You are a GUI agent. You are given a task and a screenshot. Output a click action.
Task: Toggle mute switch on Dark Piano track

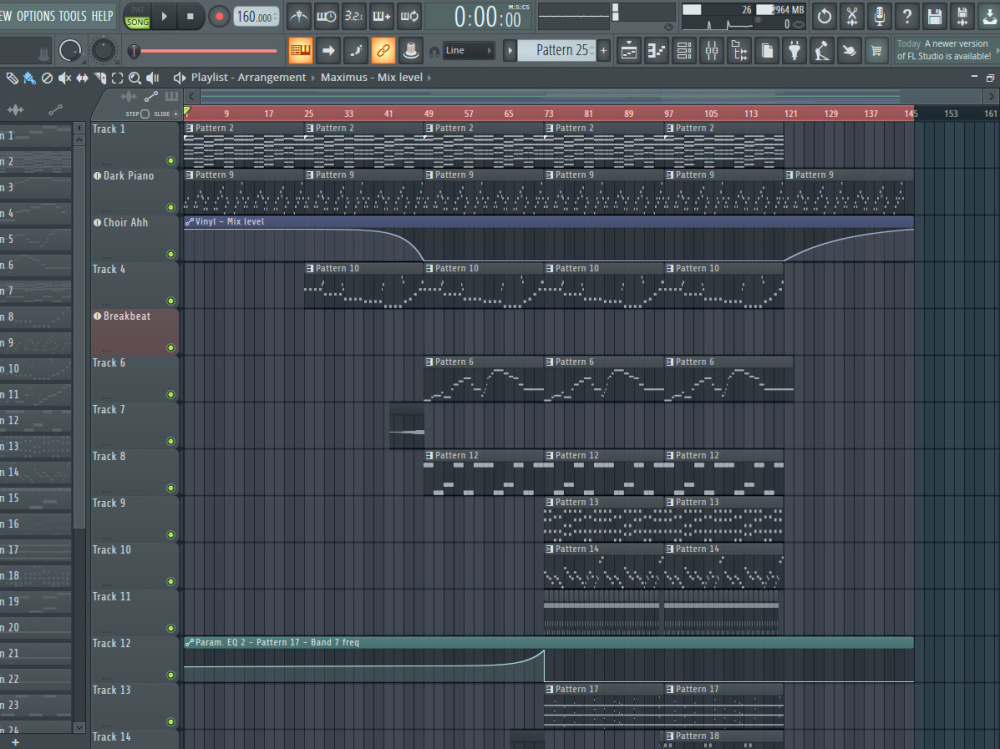pyautogui.click(x=170, y=207)
